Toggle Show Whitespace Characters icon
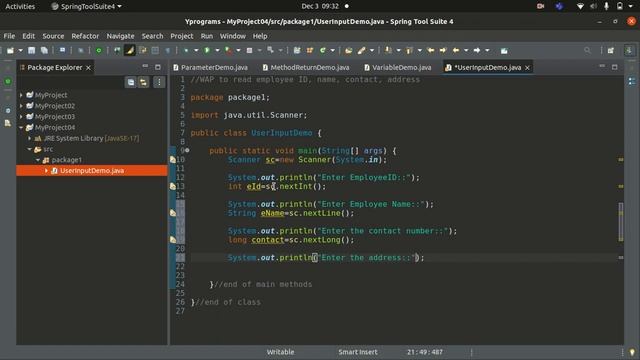Screen dimensions: 640x360 pos(168,51)
